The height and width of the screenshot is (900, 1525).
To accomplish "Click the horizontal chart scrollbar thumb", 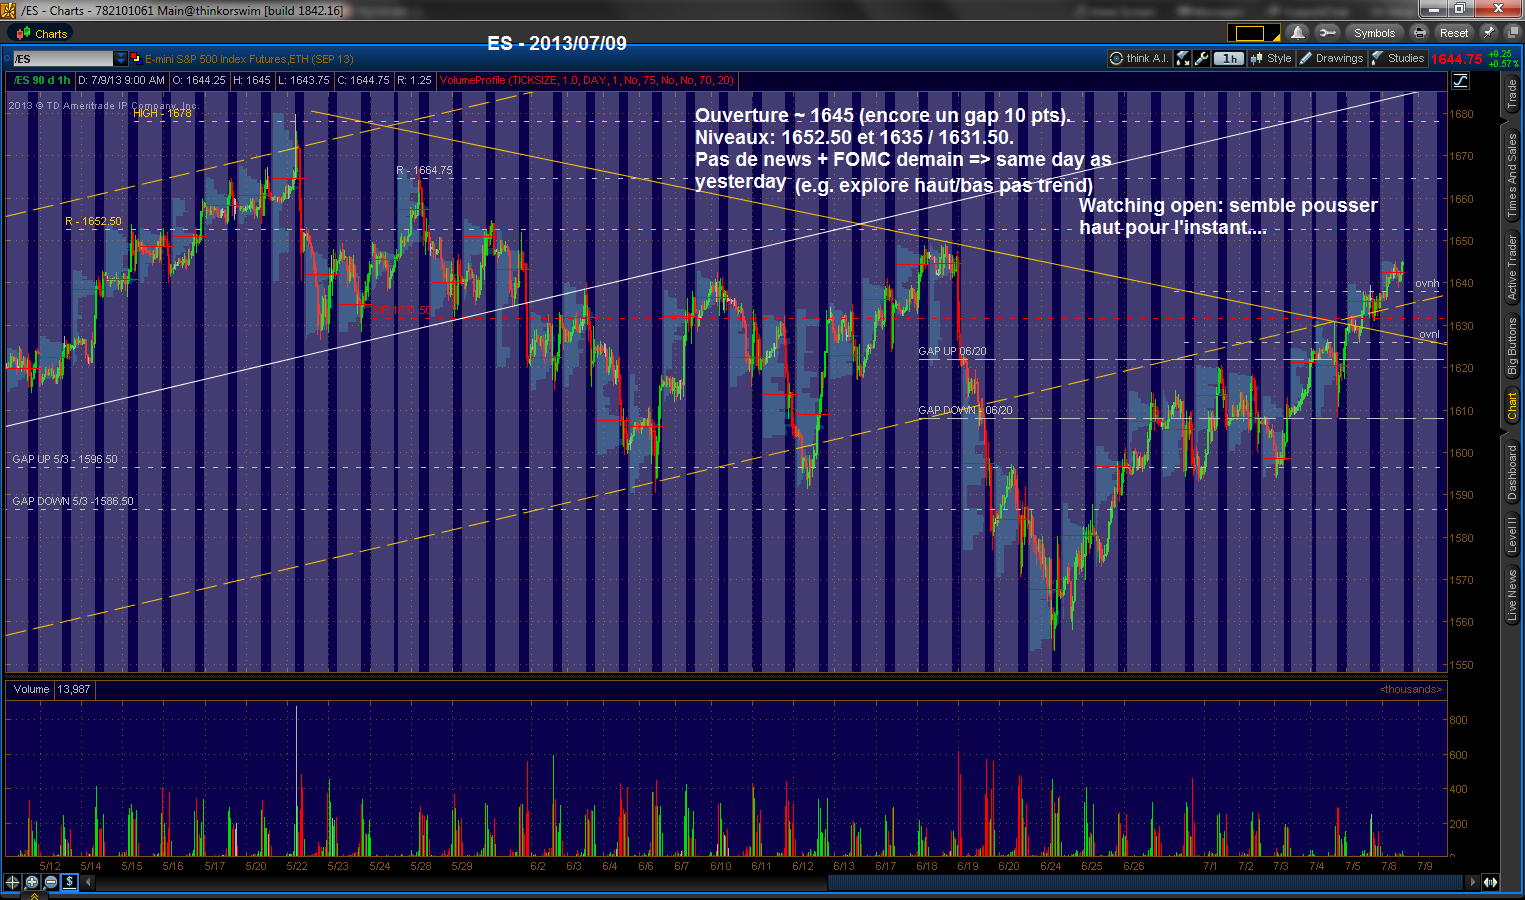I will [x=1144, y=882].
